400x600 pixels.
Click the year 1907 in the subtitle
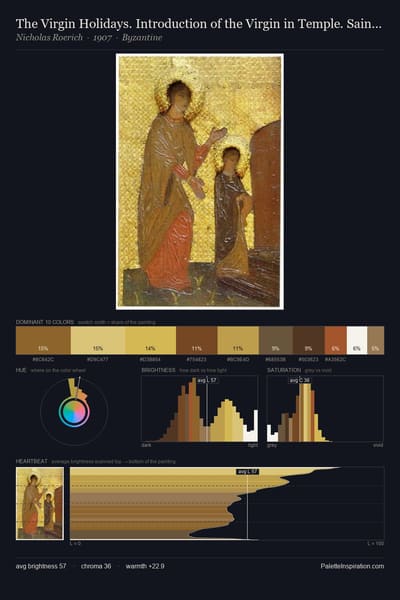pos(102,38)
